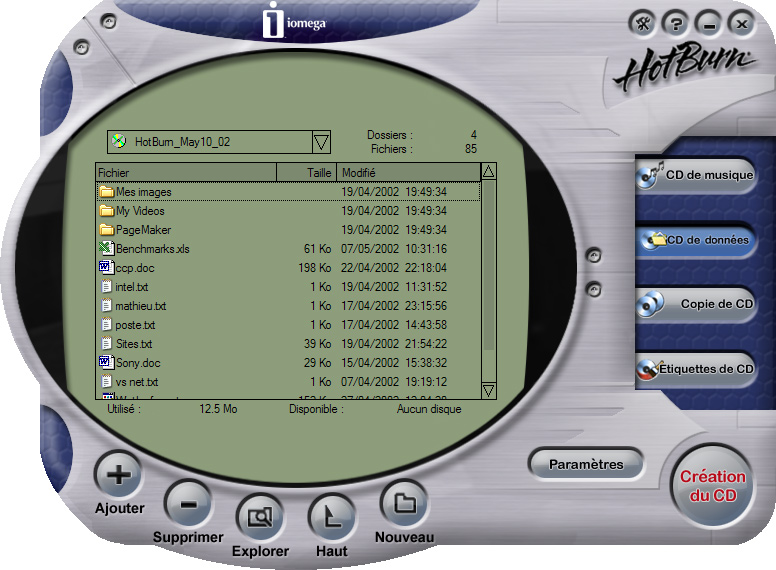
Task: Click the ccp.doc Word icon
Action: pyautogui.click(x=106, y=268)
